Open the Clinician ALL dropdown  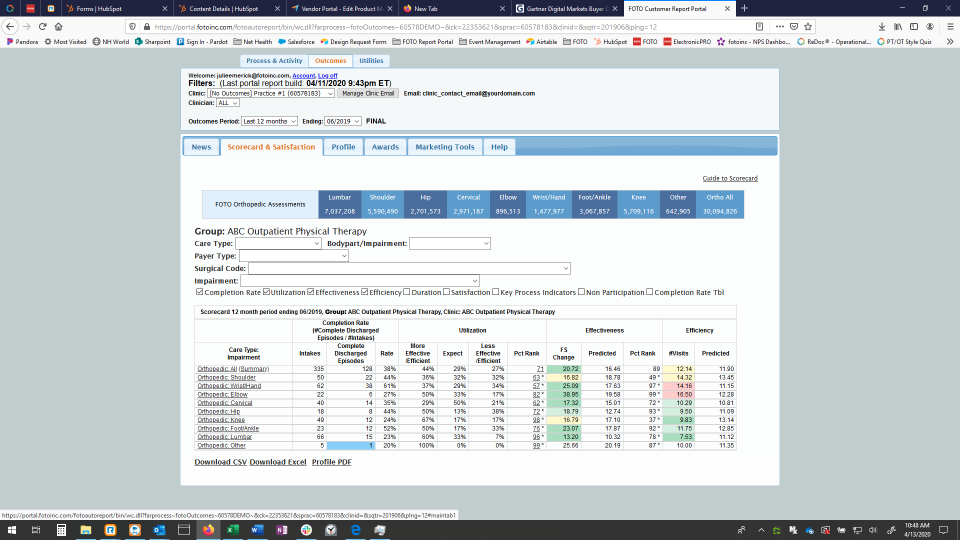click(x=227, y=103)
